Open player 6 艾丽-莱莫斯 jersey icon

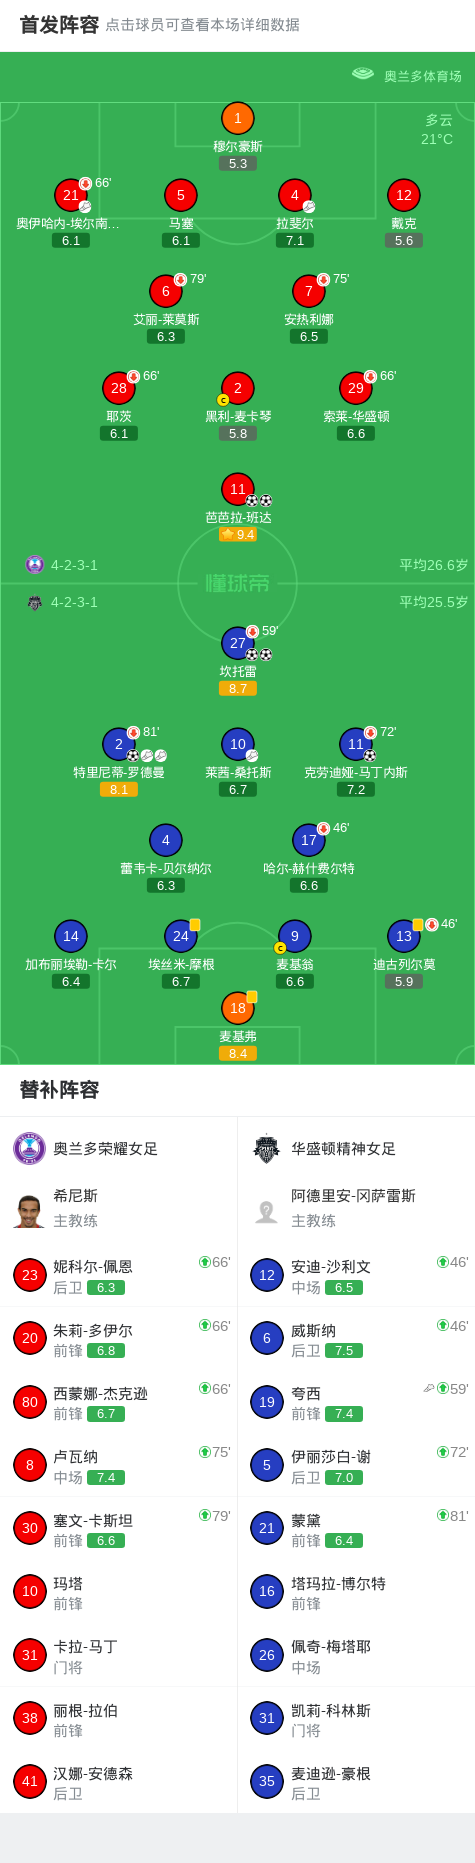tap(165, 291)
